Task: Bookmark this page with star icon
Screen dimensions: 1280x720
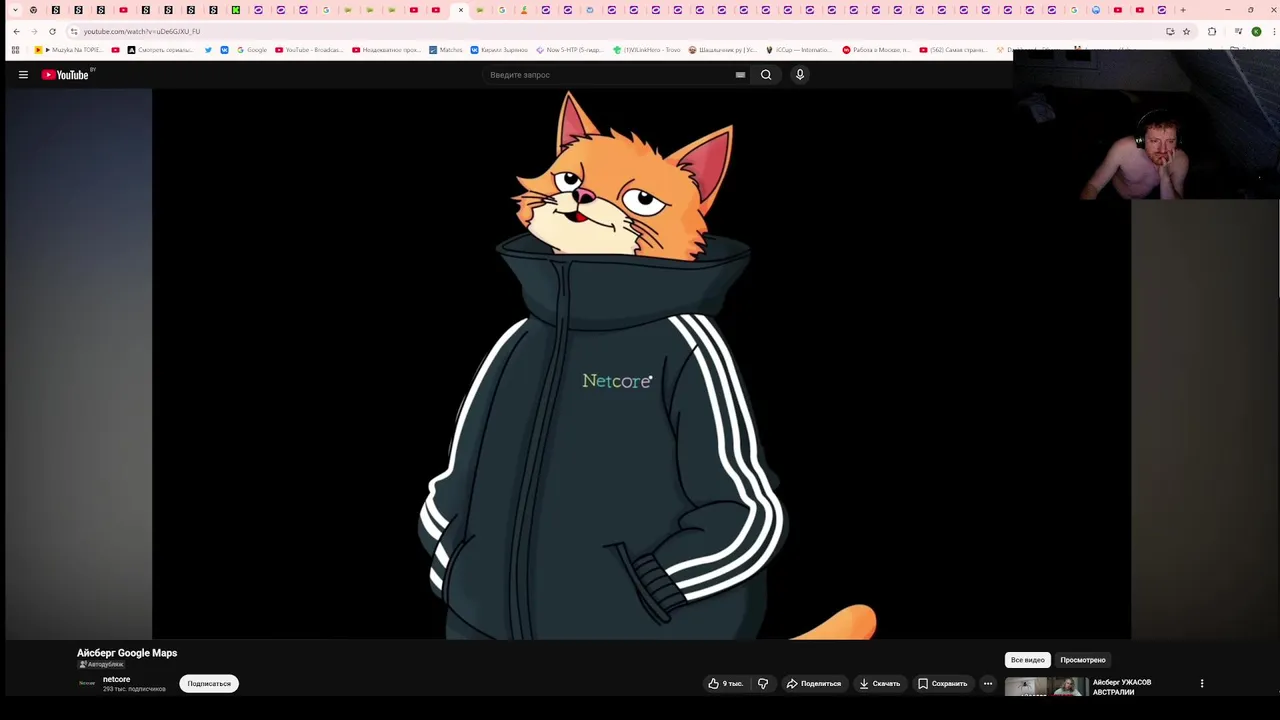Action: click(x=1187, y=31)
